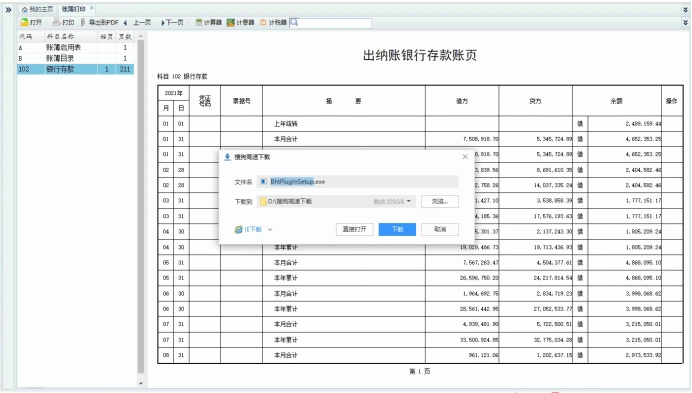Click the 取消 cancel button
This screenshot has width=692, height=393.
click(x=440, y=229)
